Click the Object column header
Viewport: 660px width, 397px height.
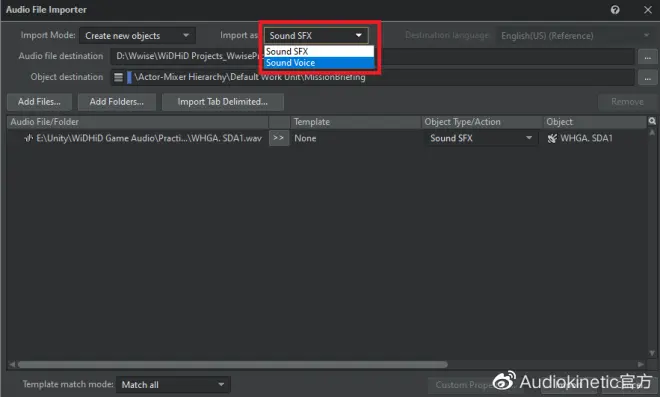[595, 122]
